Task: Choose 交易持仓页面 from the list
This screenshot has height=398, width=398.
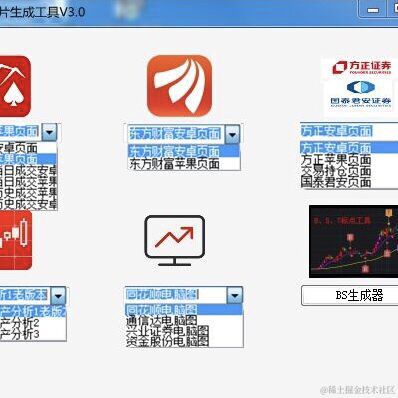Action: click(x=349, y=171)
